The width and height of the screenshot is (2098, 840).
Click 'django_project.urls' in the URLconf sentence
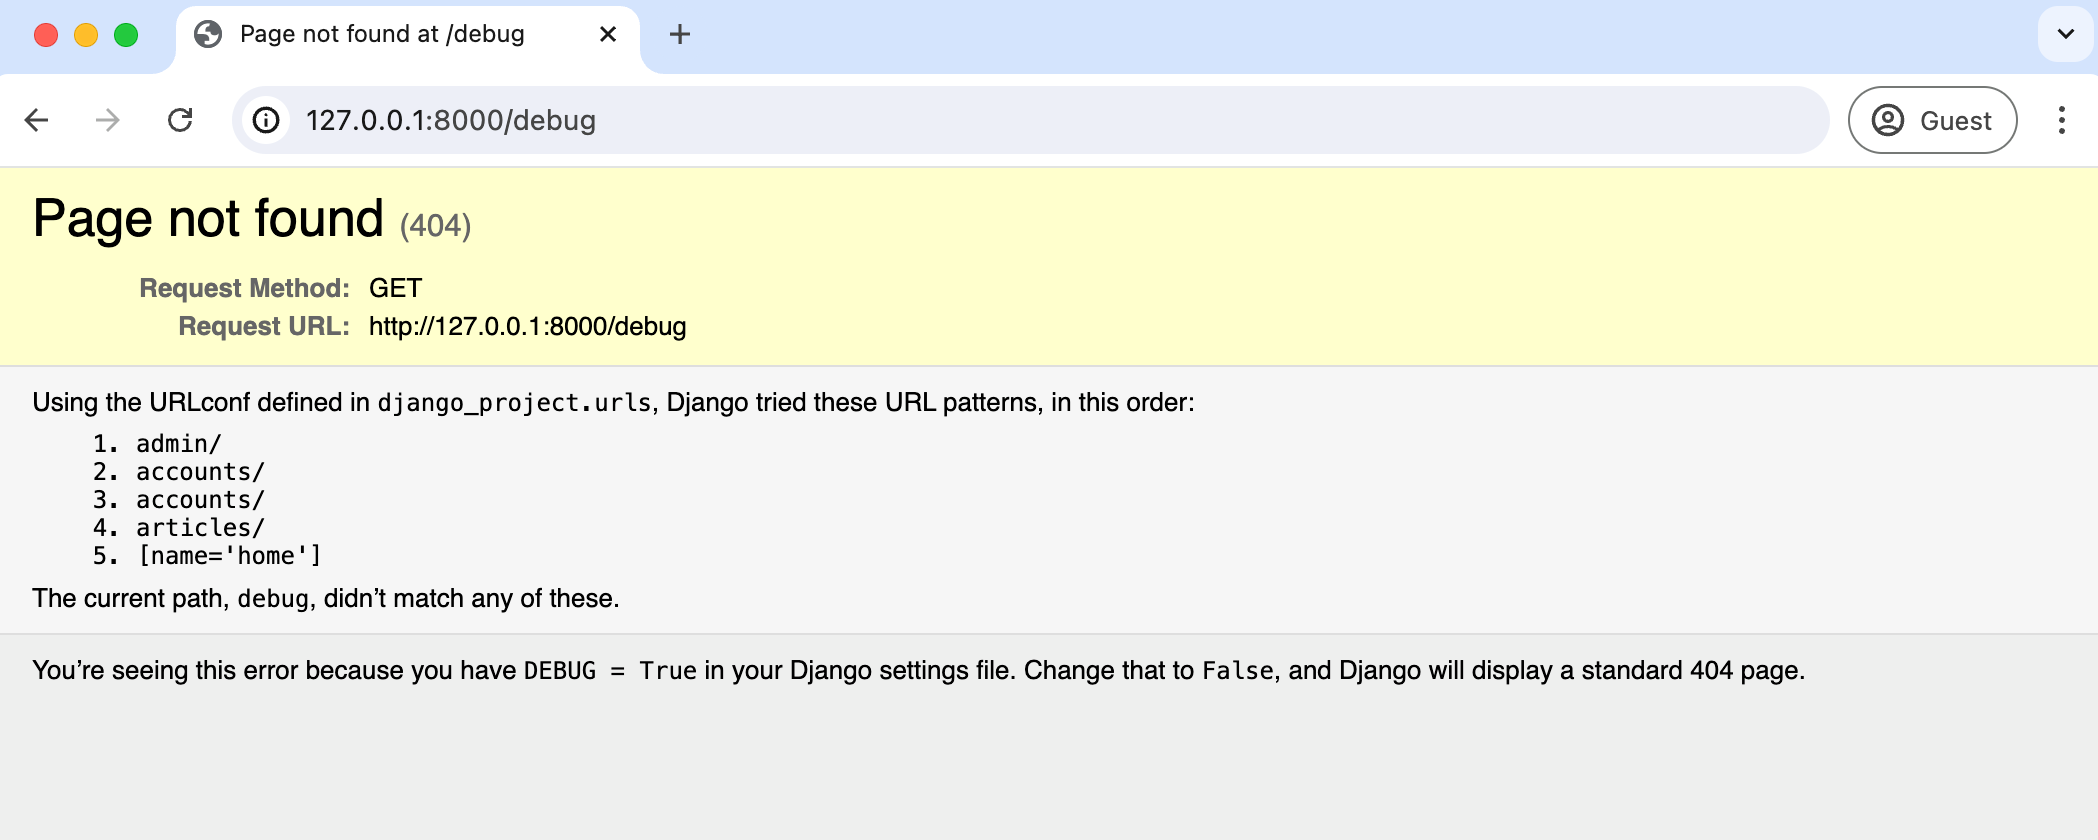click(514, 403)
